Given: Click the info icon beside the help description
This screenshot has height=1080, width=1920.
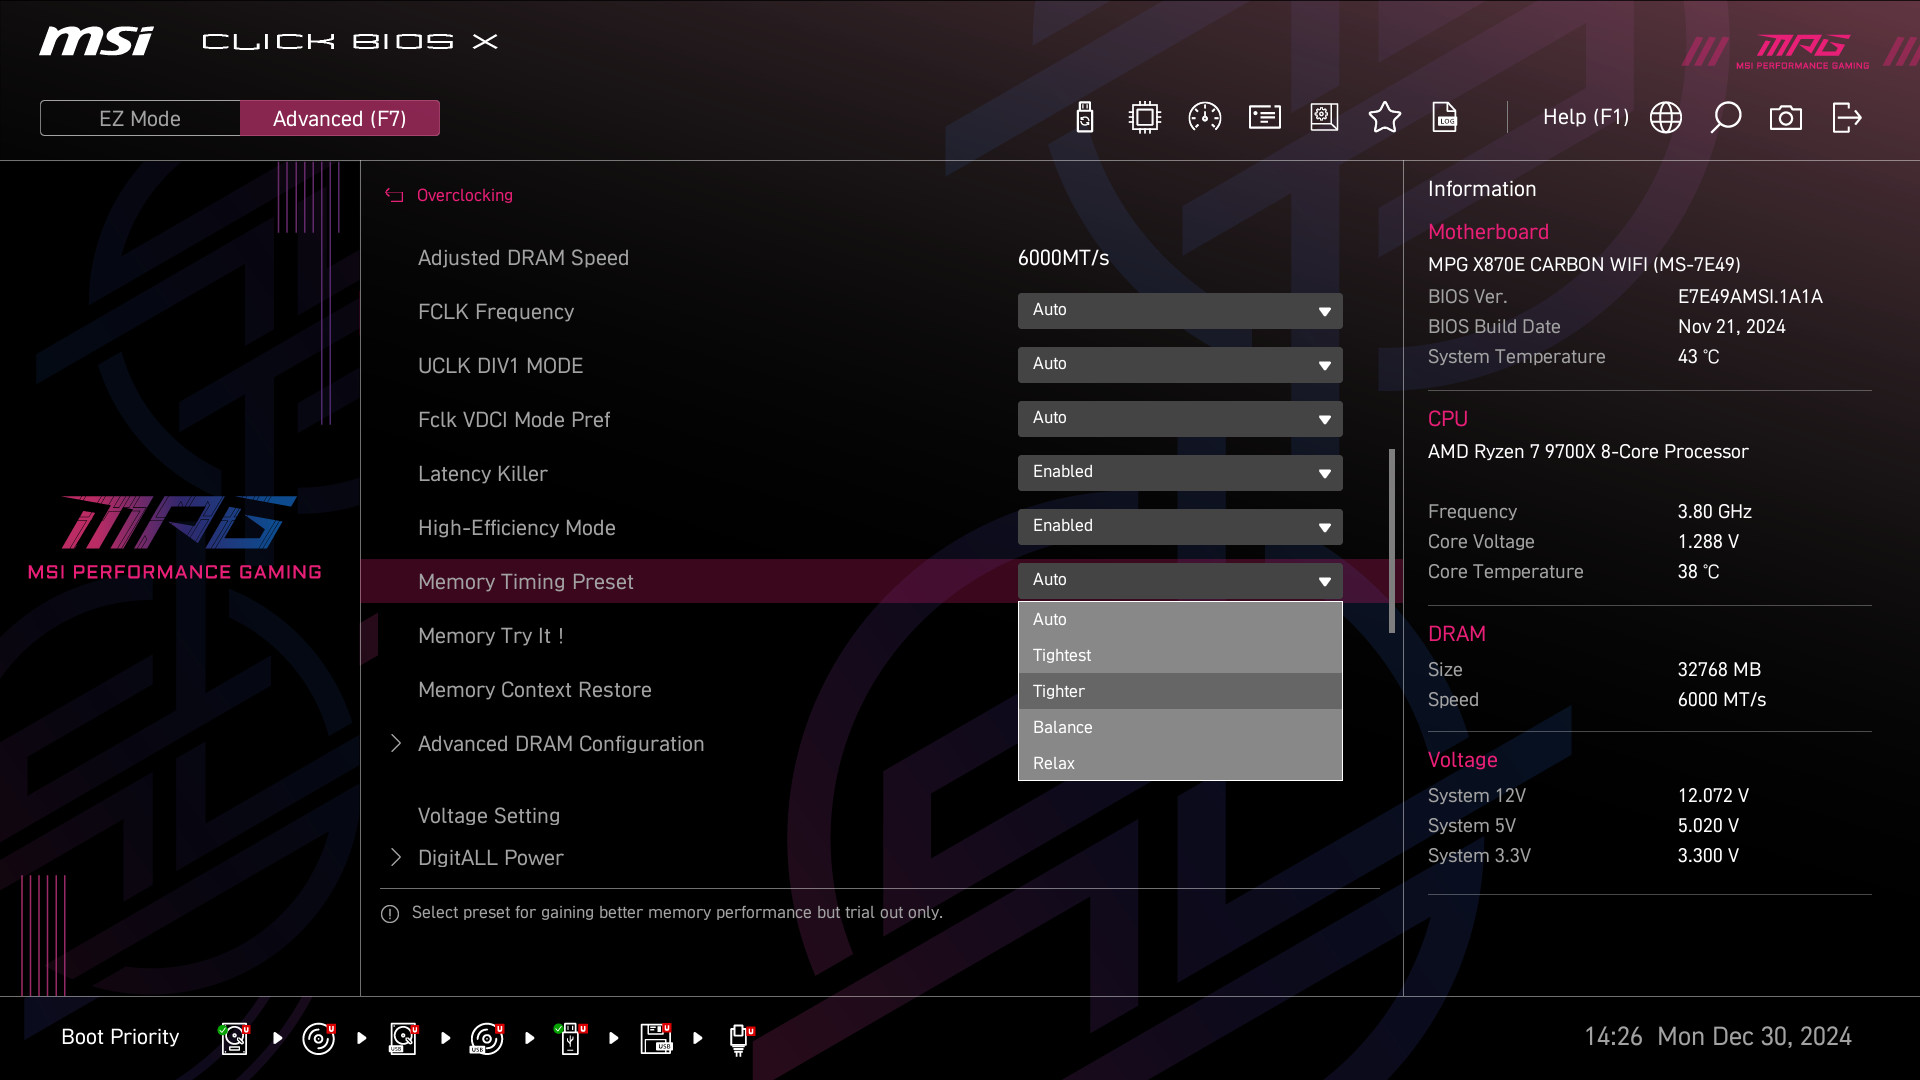Looking at the screenshot, I should [x=390, y=914].
